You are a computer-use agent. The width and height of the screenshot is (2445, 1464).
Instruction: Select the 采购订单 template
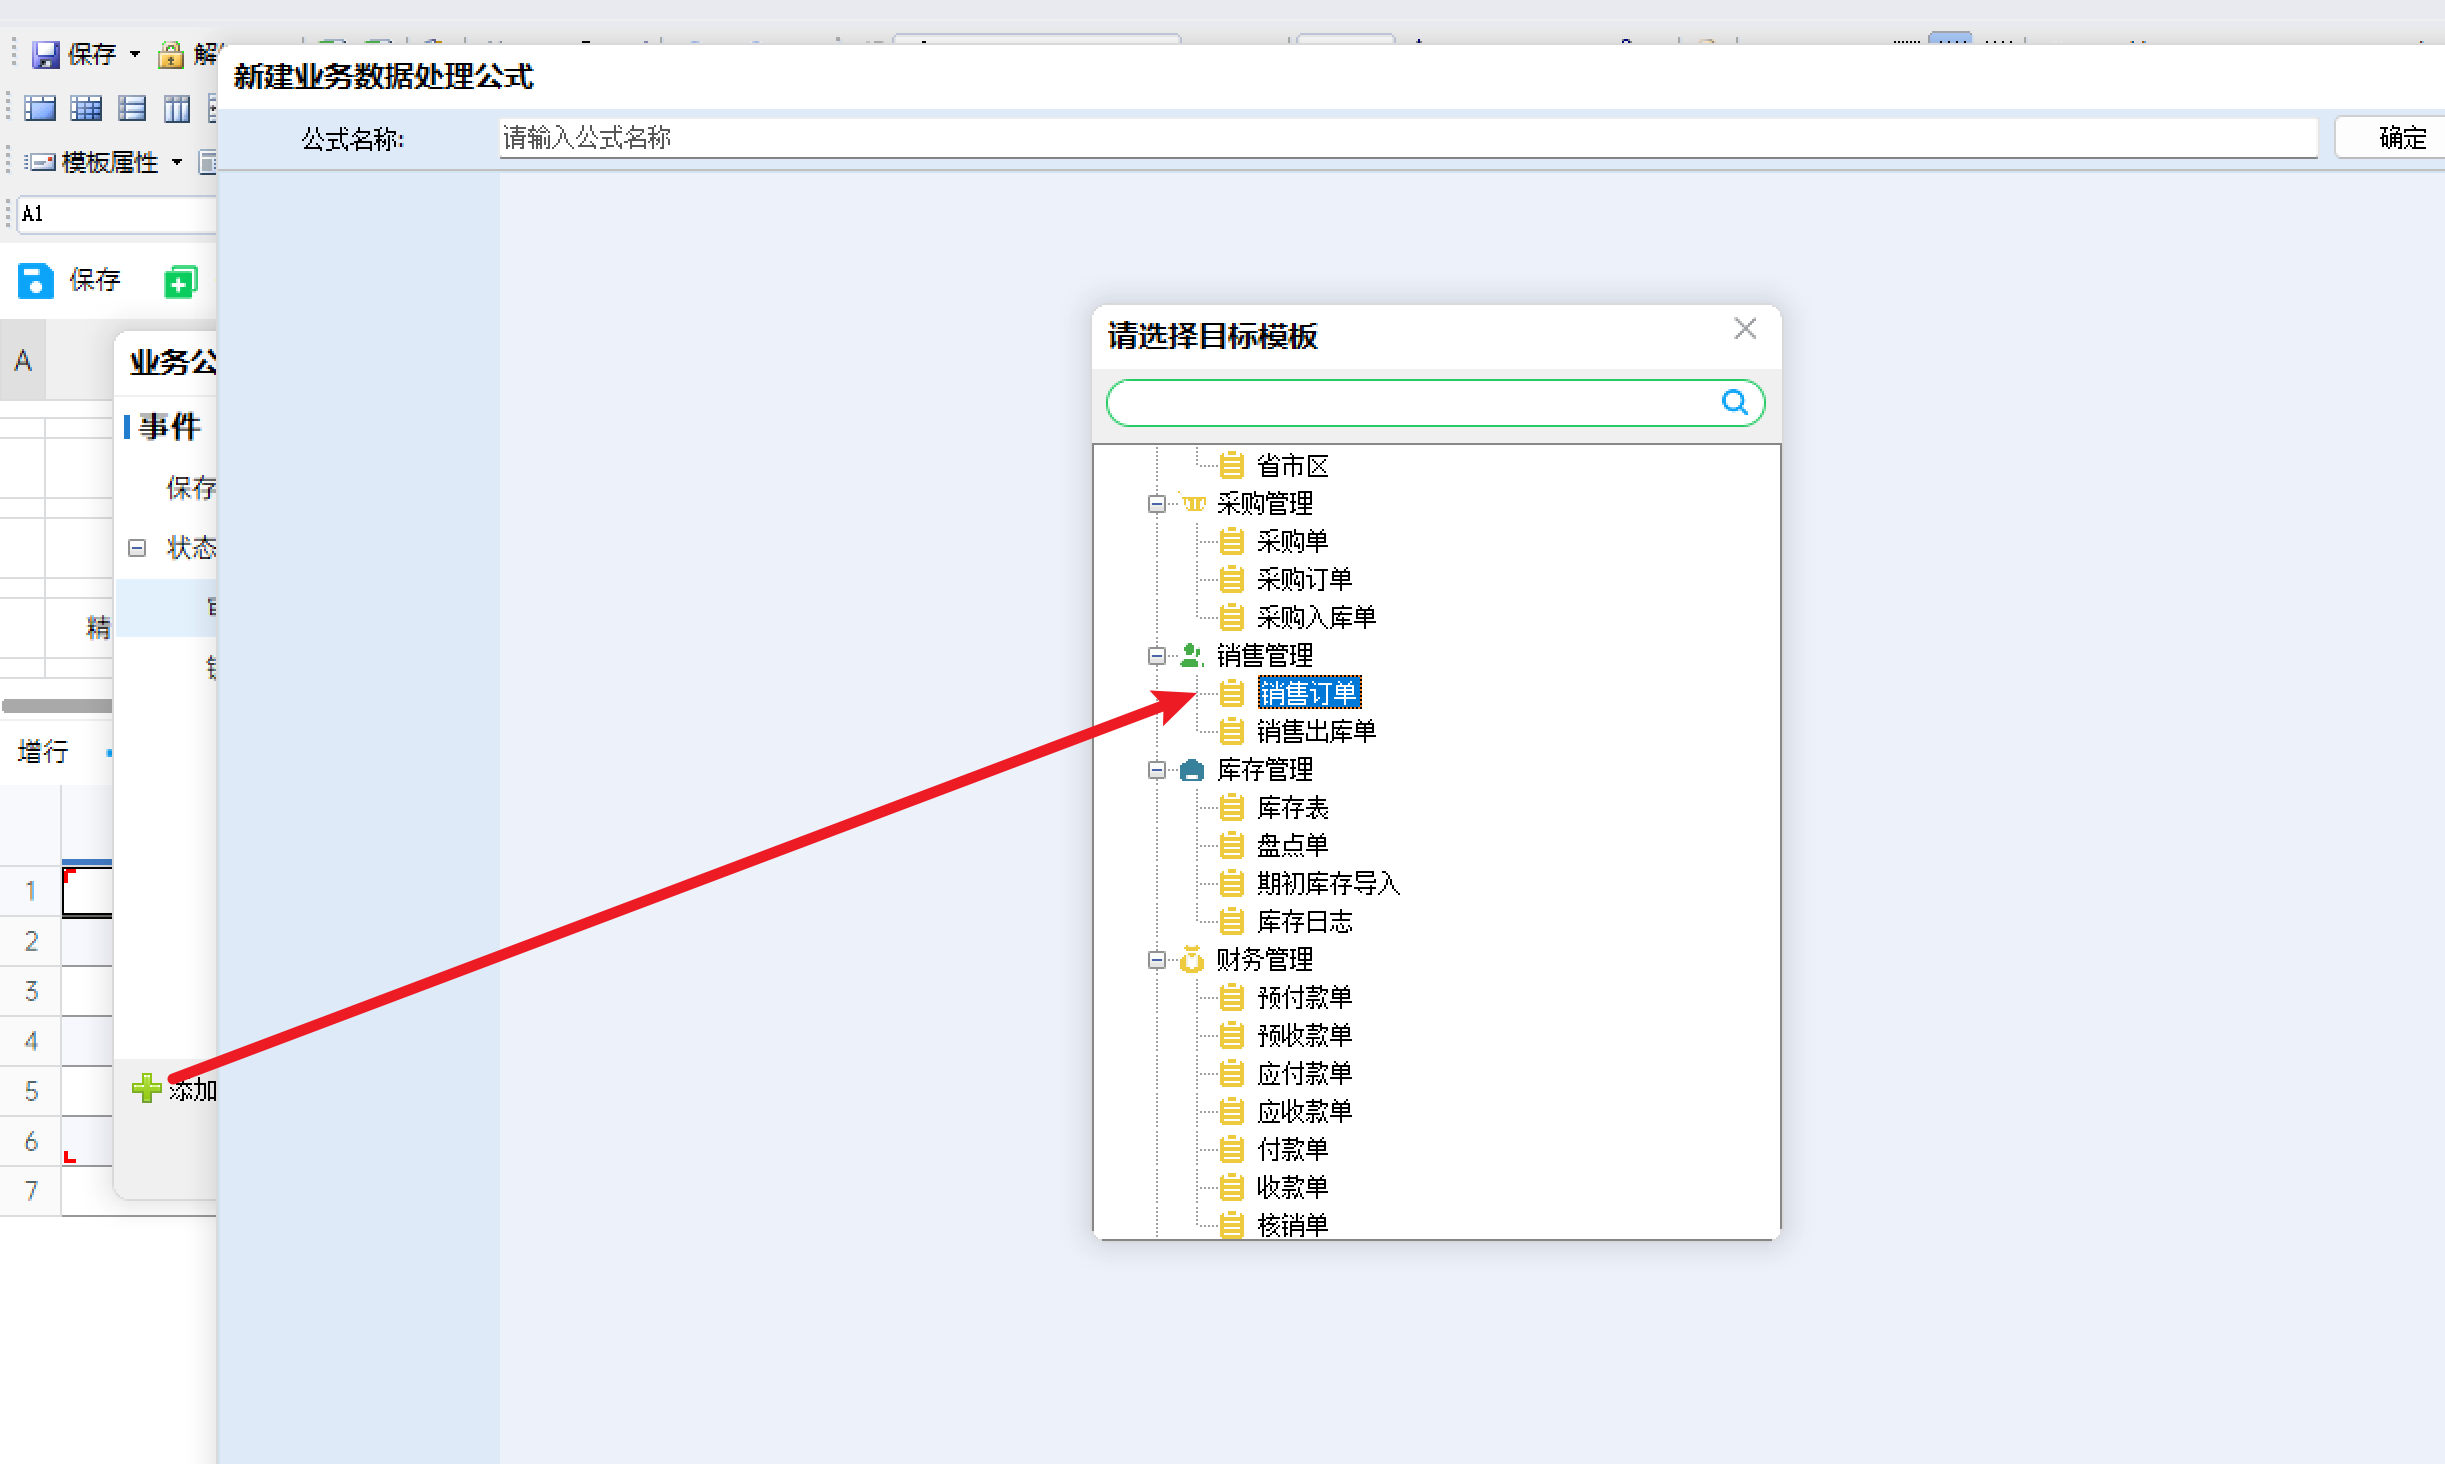point(1304,579)
